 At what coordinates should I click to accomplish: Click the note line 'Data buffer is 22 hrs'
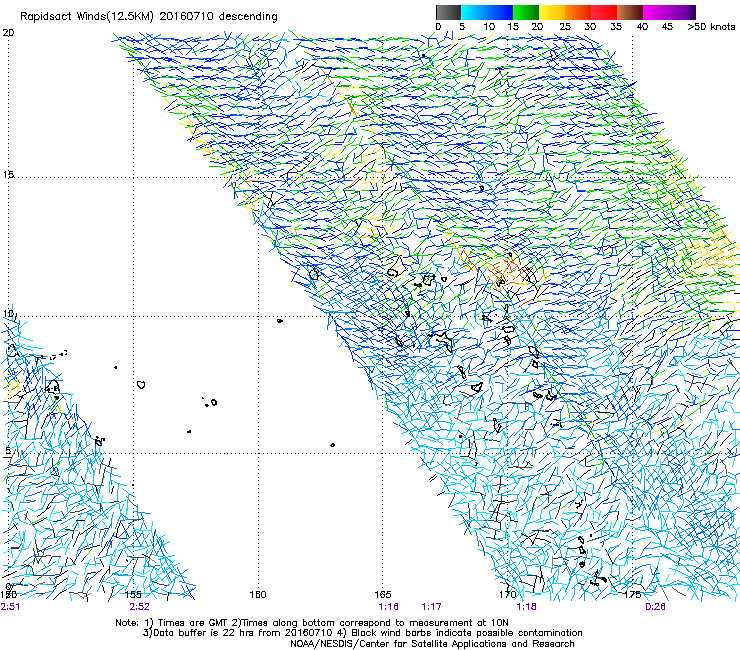[x=202, y=633]
